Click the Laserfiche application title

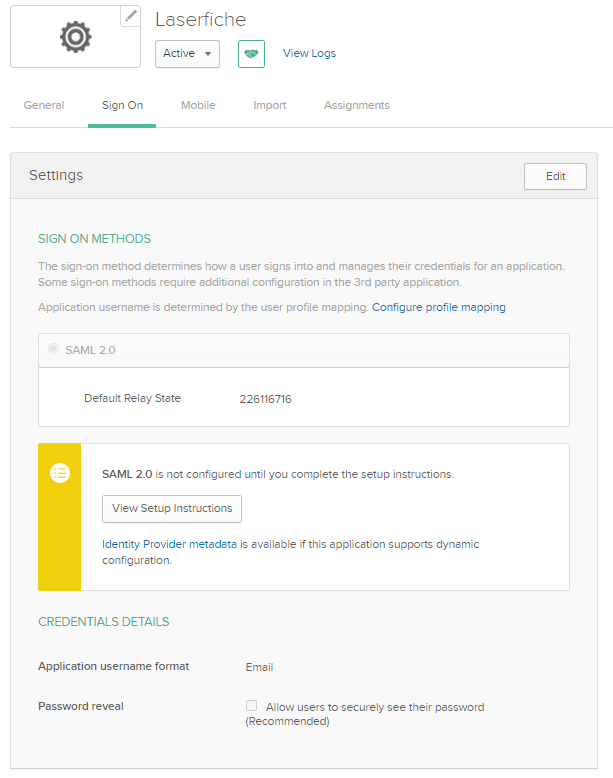click(200, 20)
